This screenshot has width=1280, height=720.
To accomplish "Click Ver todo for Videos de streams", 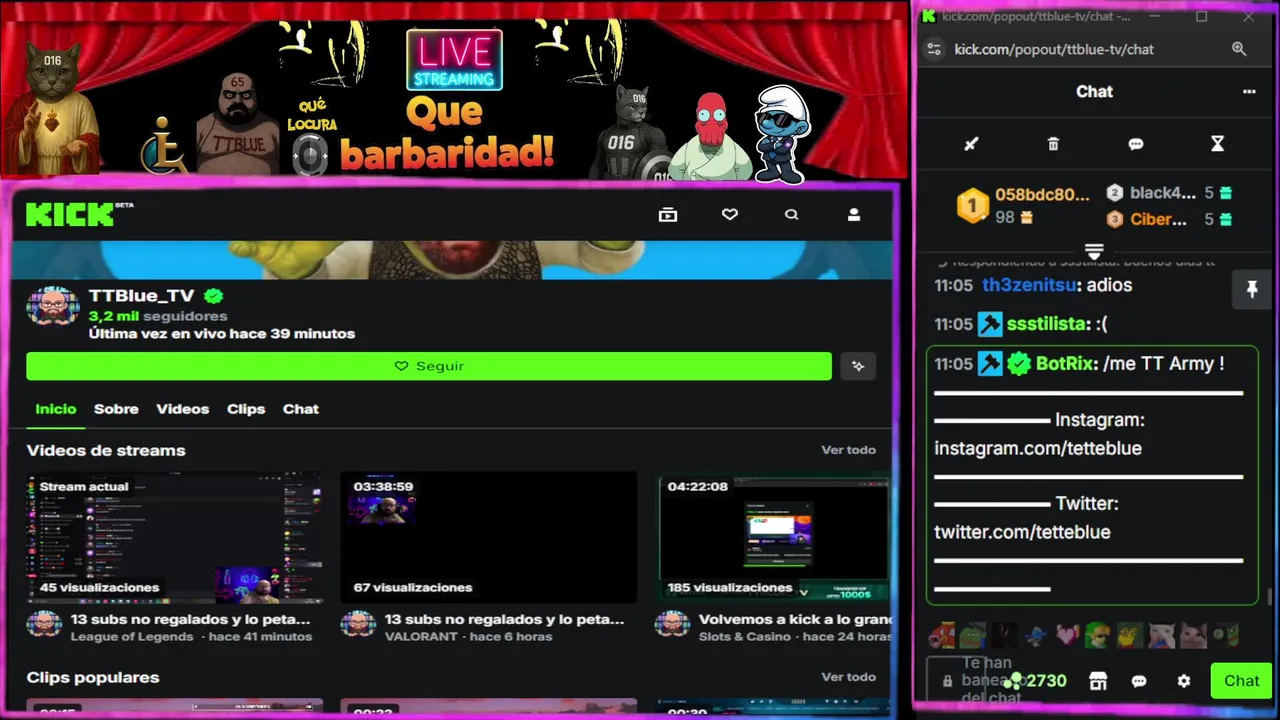I will click(x=849, y=450).
